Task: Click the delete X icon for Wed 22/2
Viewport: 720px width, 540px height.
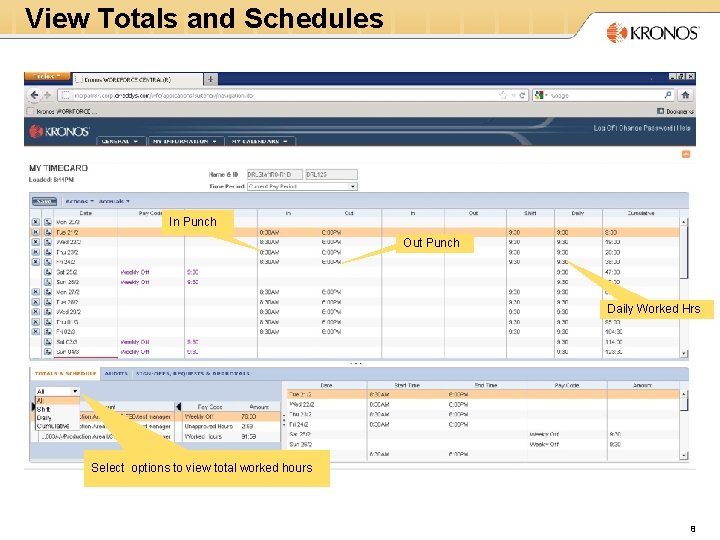Action: point(35,242)
